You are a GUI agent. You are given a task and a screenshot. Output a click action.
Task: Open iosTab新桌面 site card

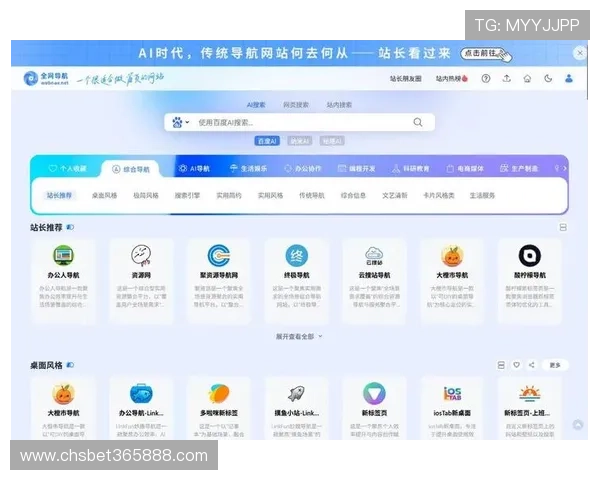pyautogui.click(x=452, y=409)
